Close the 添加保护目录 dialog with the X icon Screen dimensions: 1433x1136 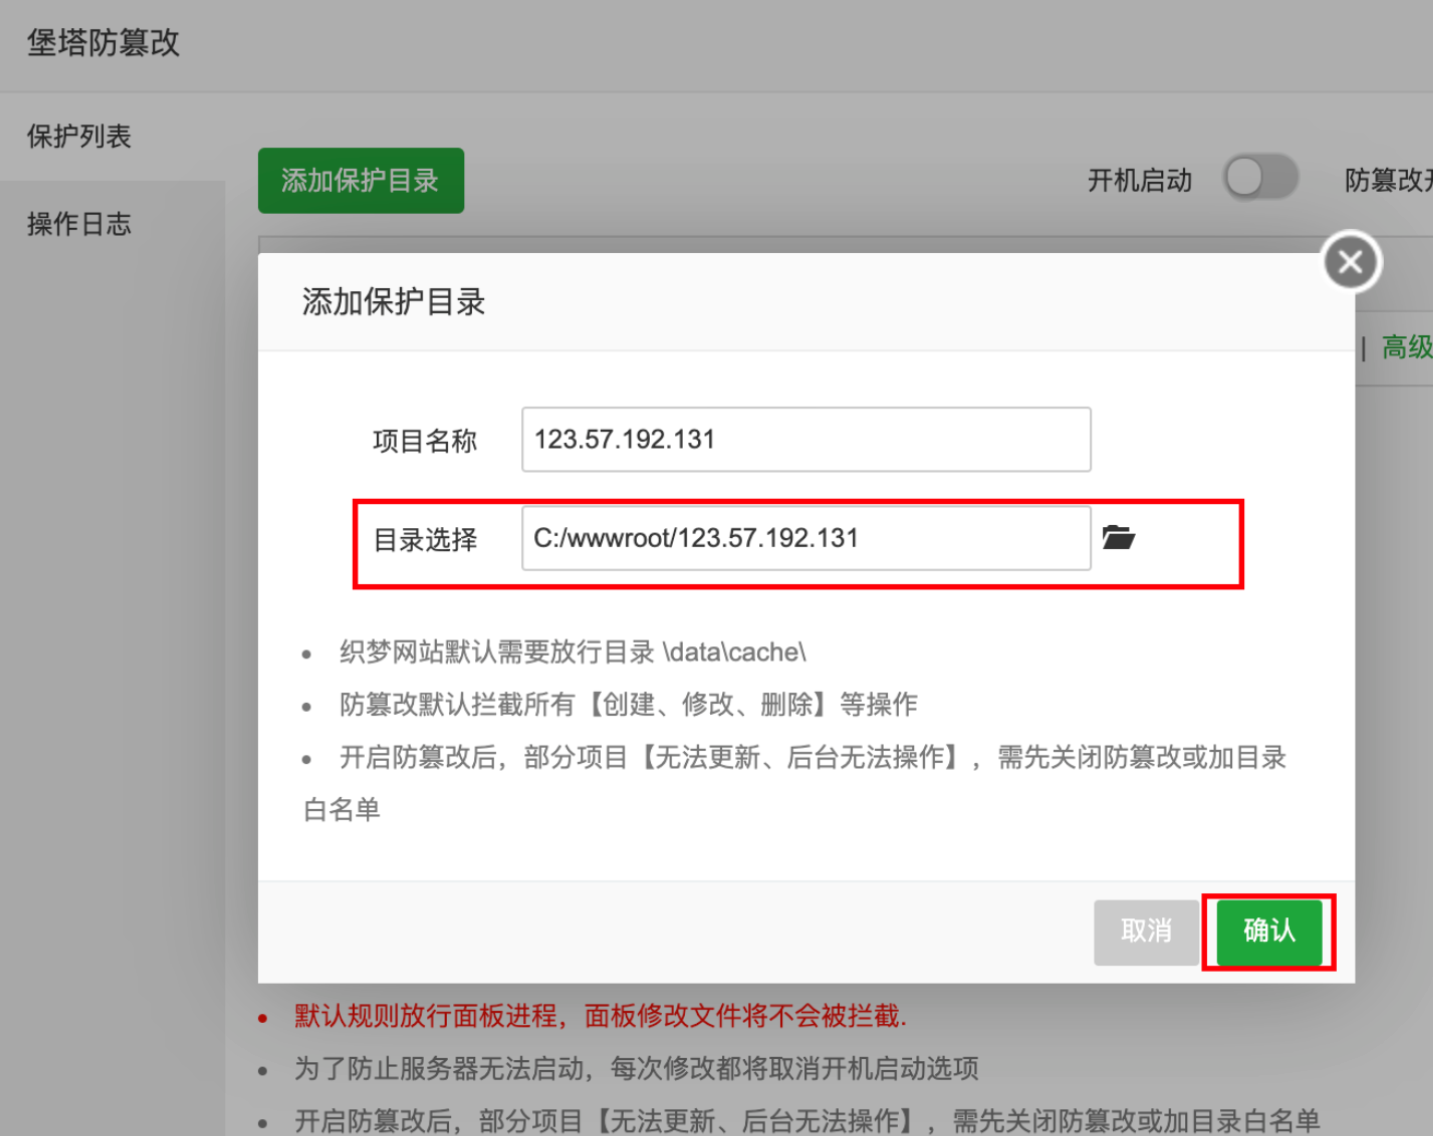[1350, 263]
